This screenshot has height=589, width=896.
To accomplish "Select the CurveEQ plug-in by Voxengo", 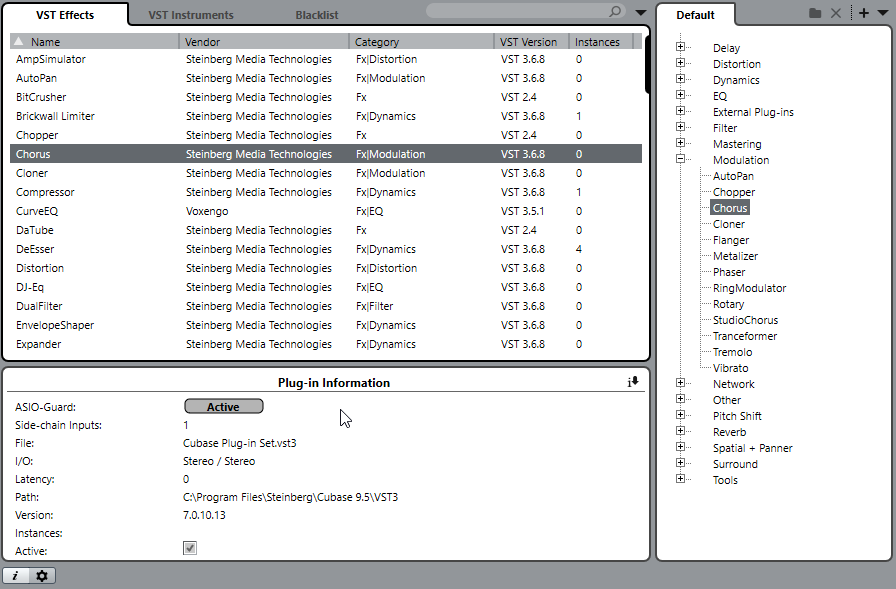I will point(326,211).
